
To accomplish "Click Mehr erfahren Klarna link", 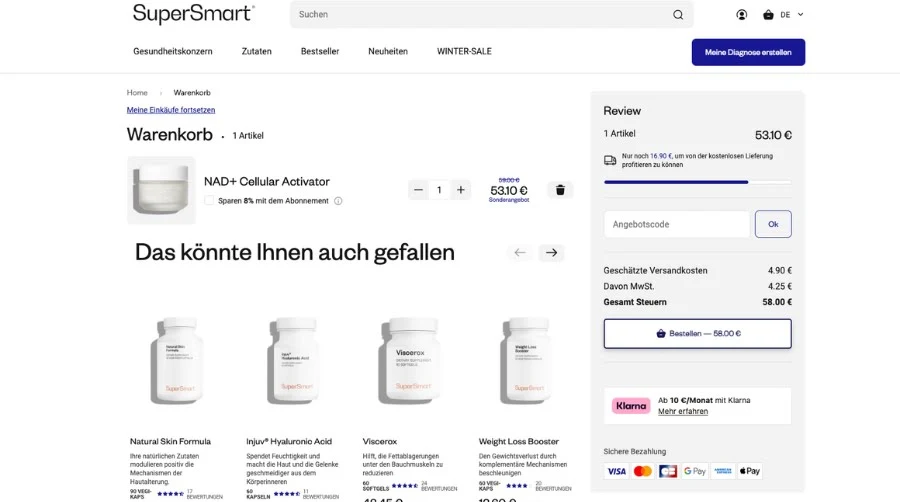I will (x=683, y=411).
